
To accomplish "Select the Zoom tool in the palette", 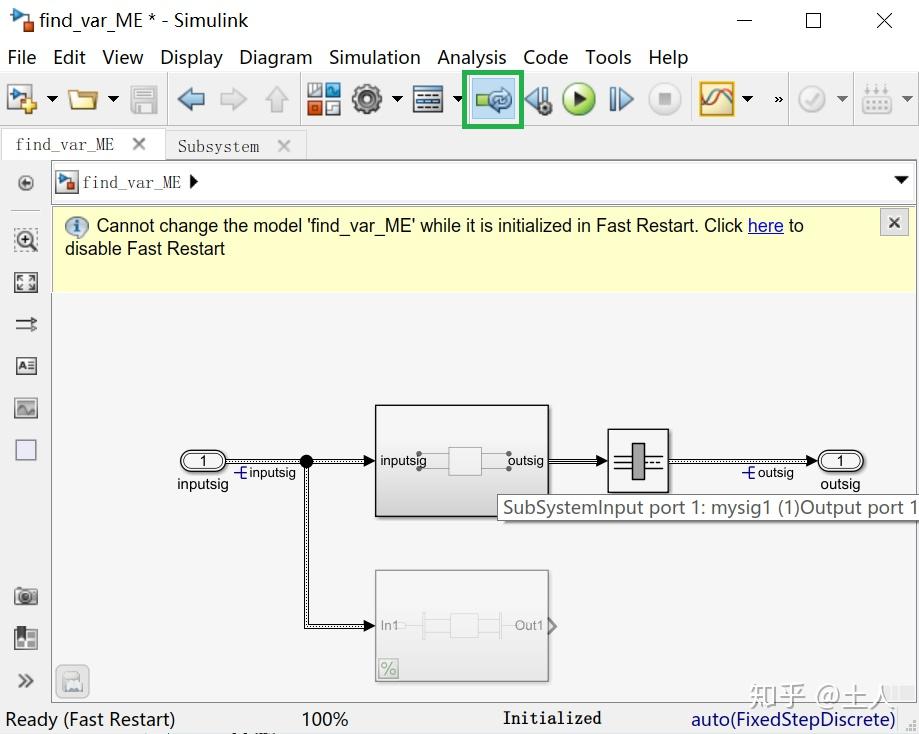I will (25, 240).
